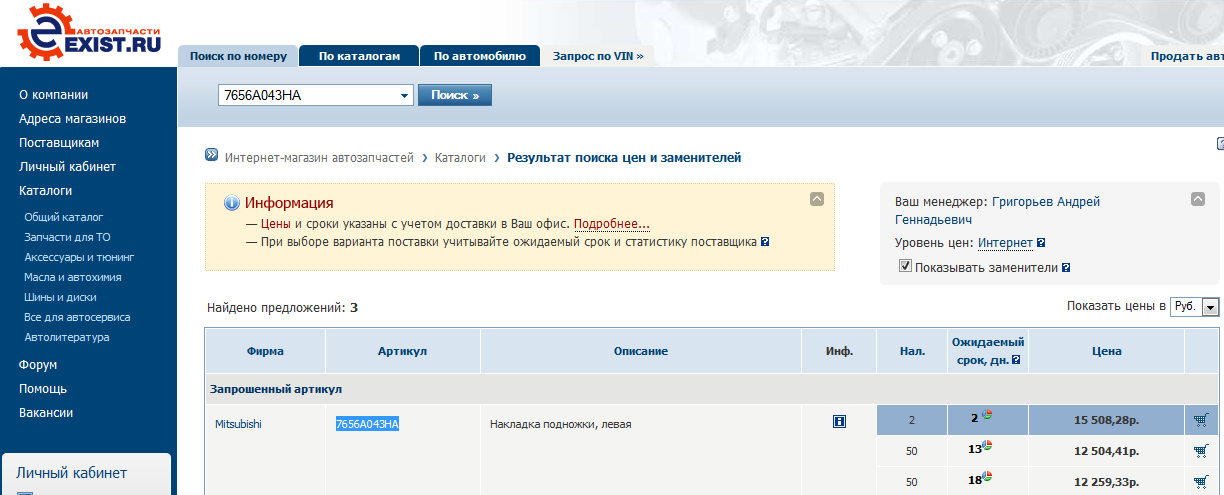Open the help icon beside Показывать заменители
The image size is (1224, 495).
point(1066,268)
